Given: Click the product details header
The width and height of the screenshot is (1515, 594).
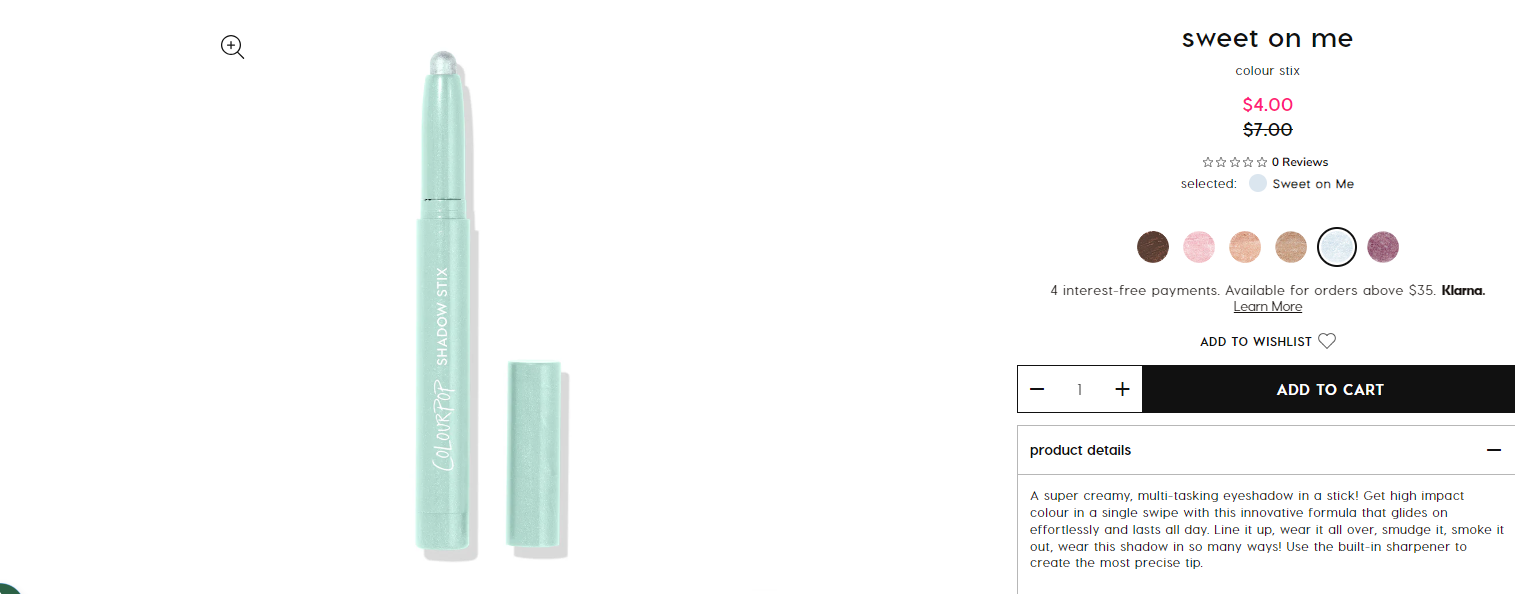Looking at the screenshot, I should (1266, 450).
